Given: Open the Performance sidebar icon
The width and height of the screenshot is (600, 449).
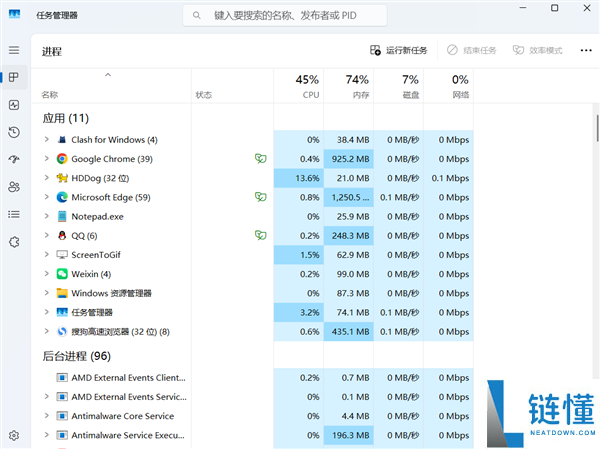Looking at the screenshot, I should point(14,105).
